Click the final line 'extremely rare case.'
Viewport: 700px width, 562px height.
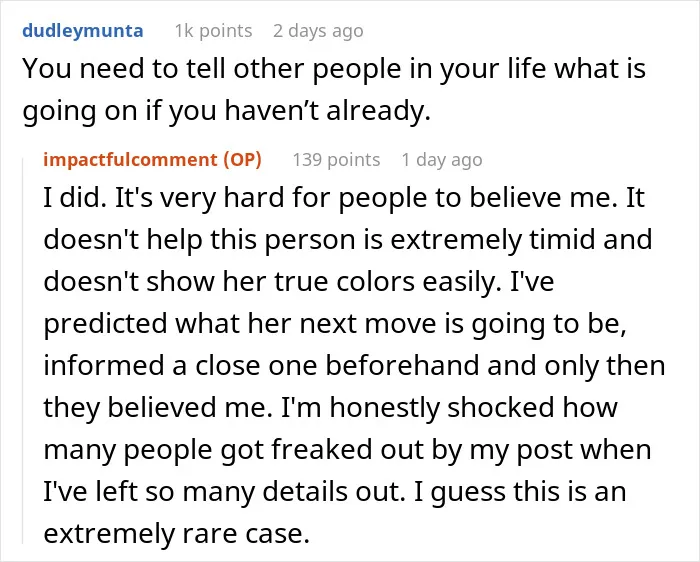(x=176, y=533)
